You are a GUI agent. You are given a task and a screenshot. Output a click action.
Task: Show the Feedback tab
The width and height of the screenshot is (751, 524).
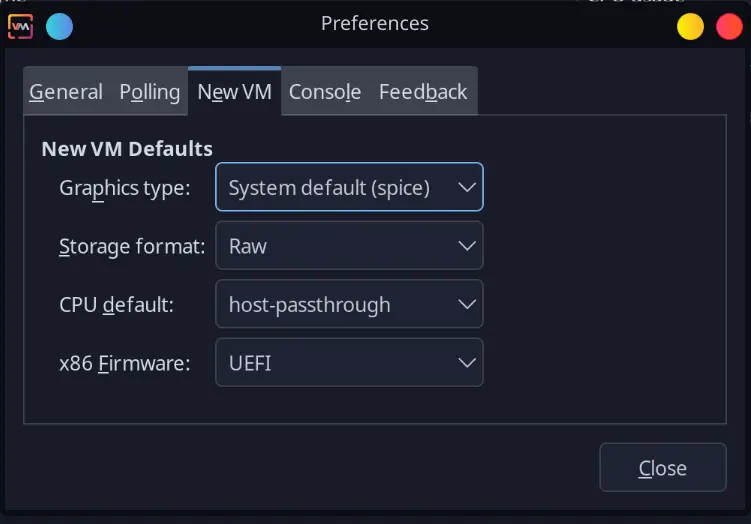click(423, 92)
